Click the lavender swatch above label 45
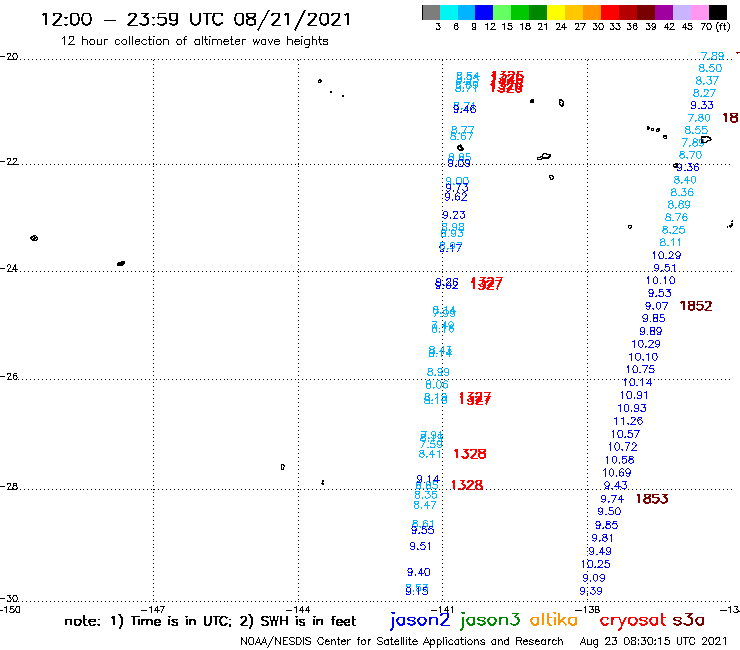The image size is (740, 650). click(681, 12)
